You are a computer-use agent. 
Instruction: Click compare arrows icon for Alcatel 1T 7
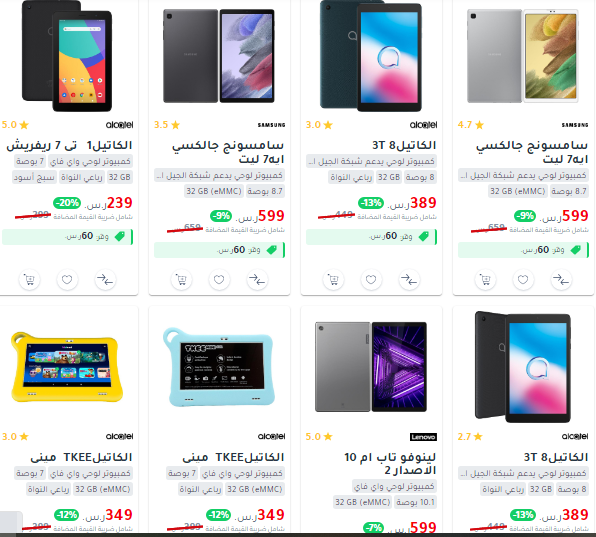(105, 280)
